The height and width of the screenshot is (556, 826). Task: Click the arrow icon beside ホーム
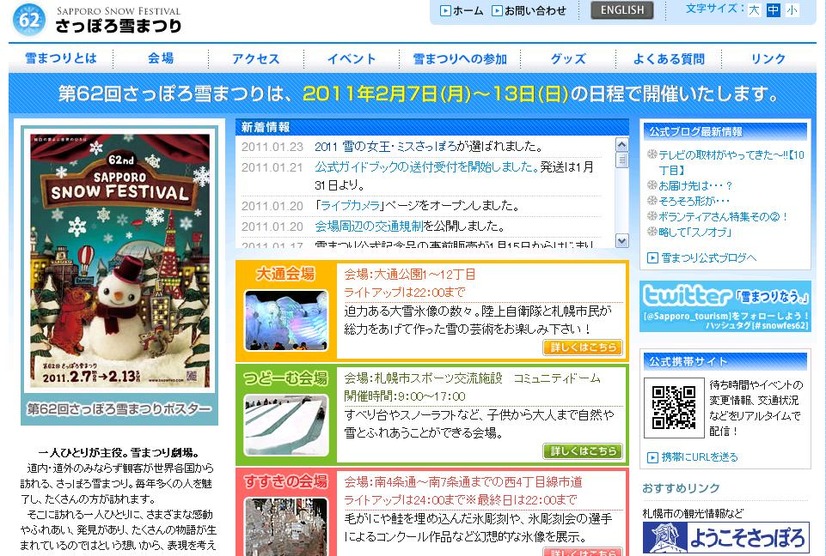446,11
